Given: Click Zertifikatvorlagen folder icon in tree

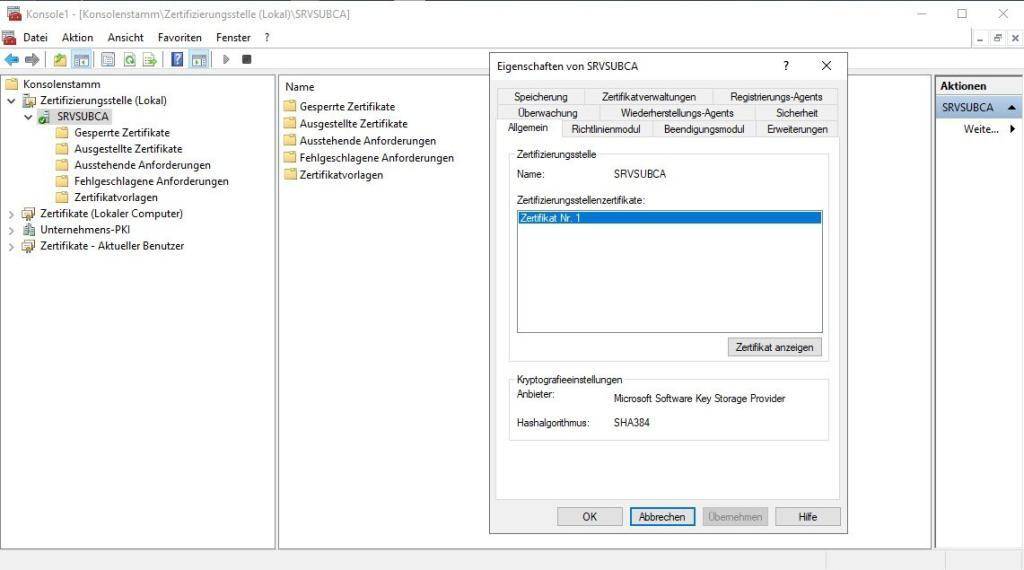Looking at the screenshot, I should (x=62, y=197).
